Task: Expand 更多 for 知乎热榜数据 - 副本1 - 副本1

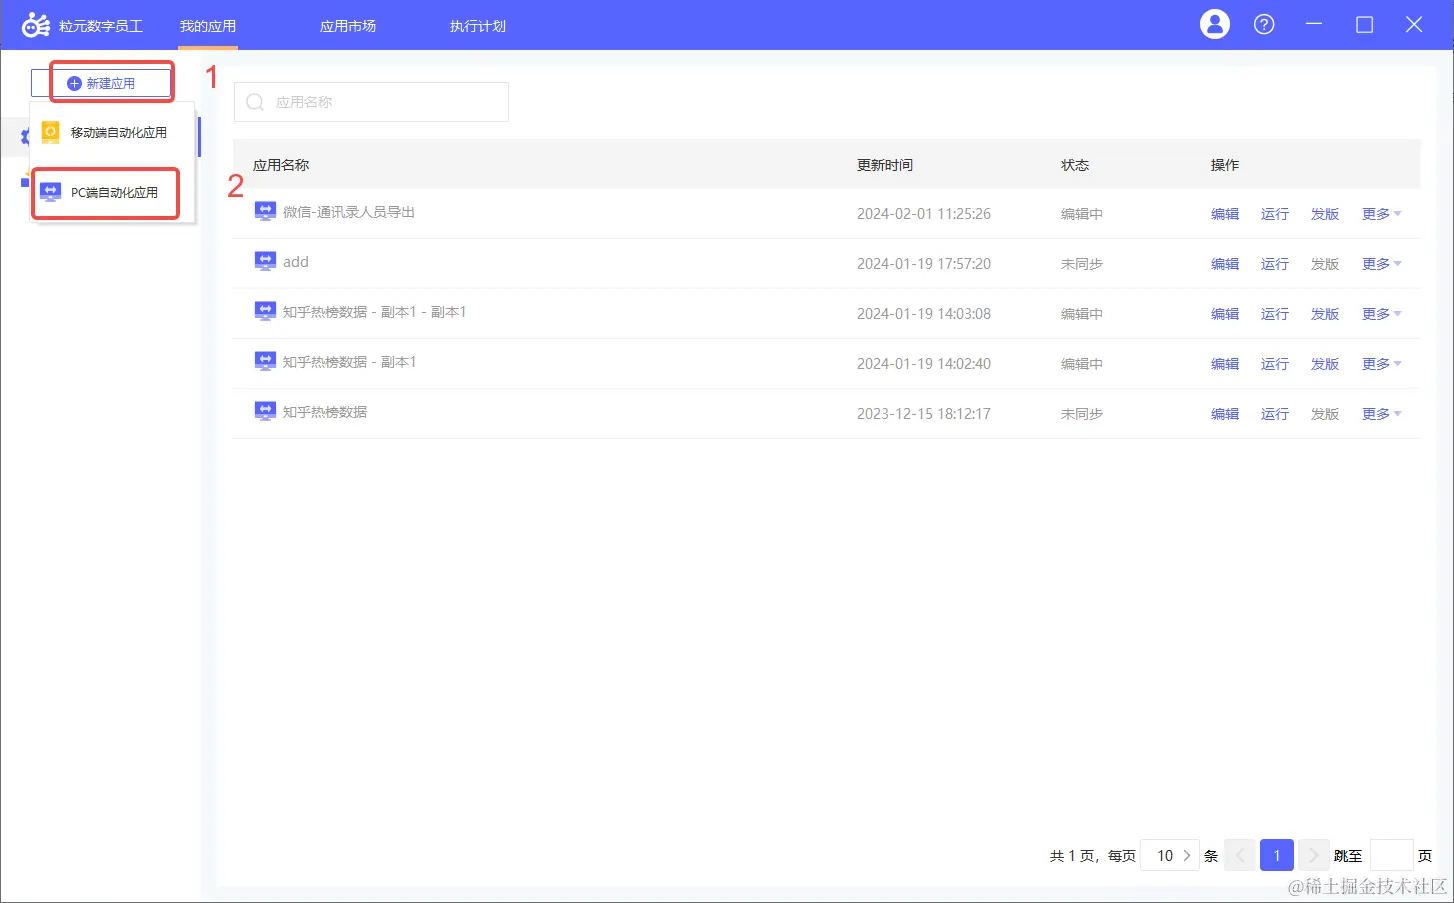Action: coord(1381,314)
